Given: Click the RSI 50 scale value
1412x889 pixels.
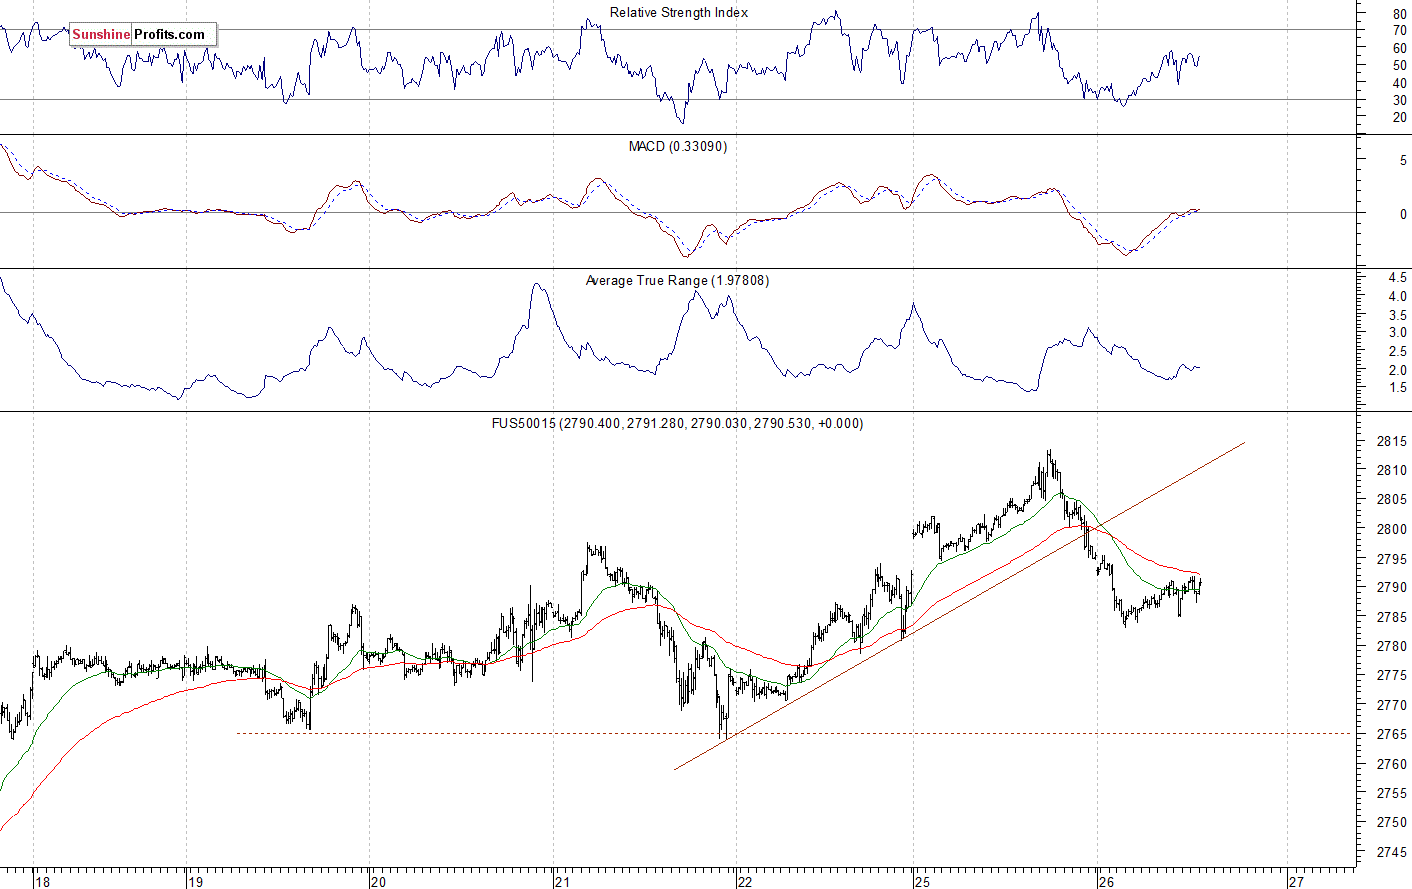Looking at the screenshot, I should pos(1399,66).
